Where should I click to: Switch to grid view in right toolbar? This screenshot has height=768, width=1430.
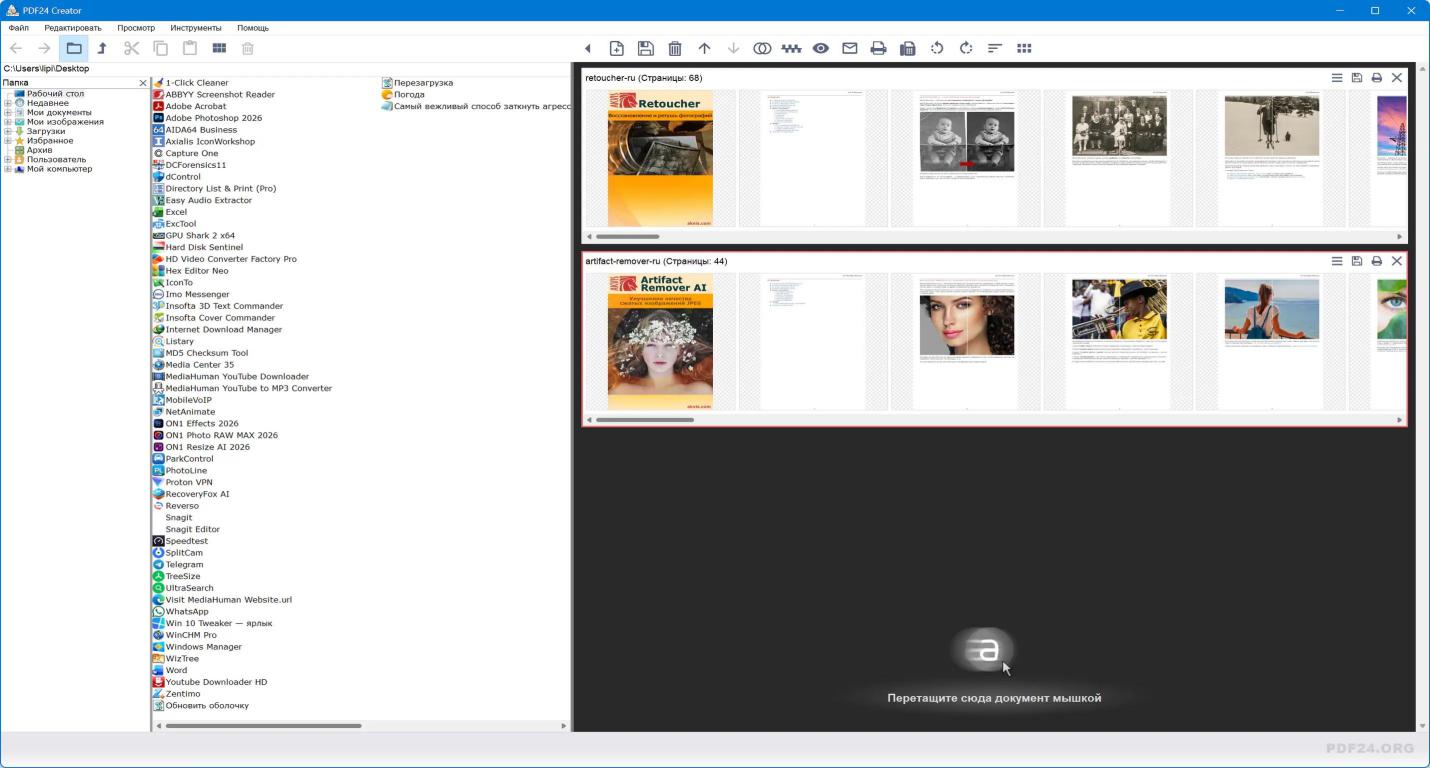1024,48
